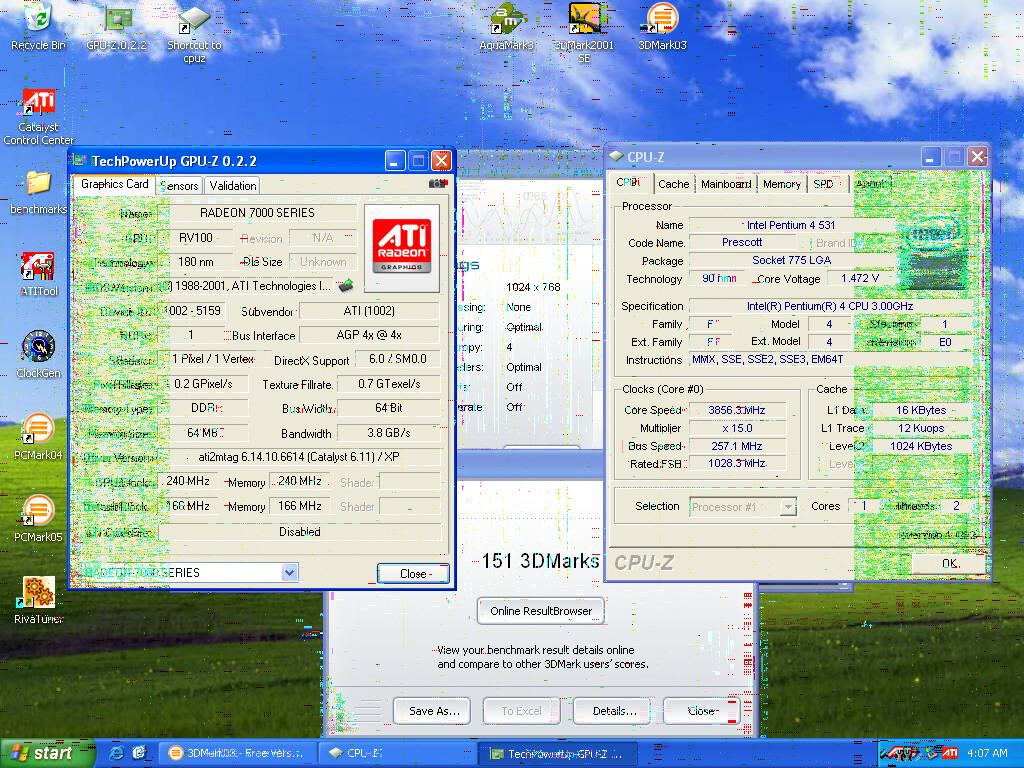
Task: Click To Excel in 3DMark03 result
Action: click(521, 711)
